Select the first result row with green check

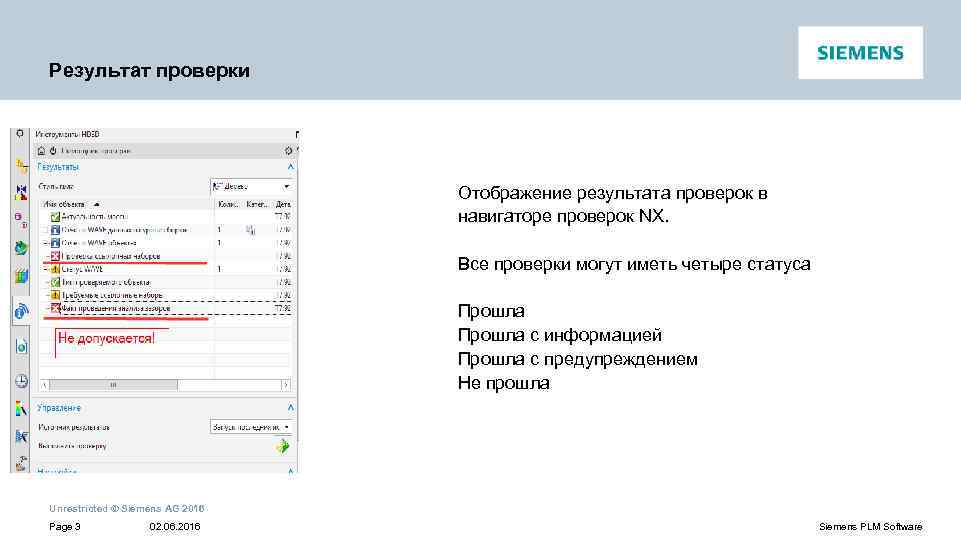167,216
